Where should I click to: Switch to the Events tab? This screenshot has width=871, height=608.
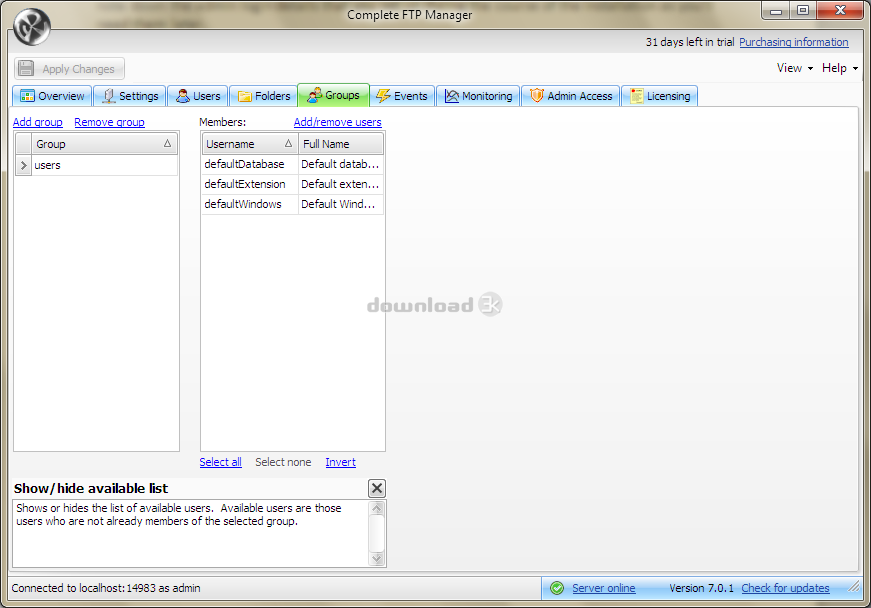click(x=402, y=96)
